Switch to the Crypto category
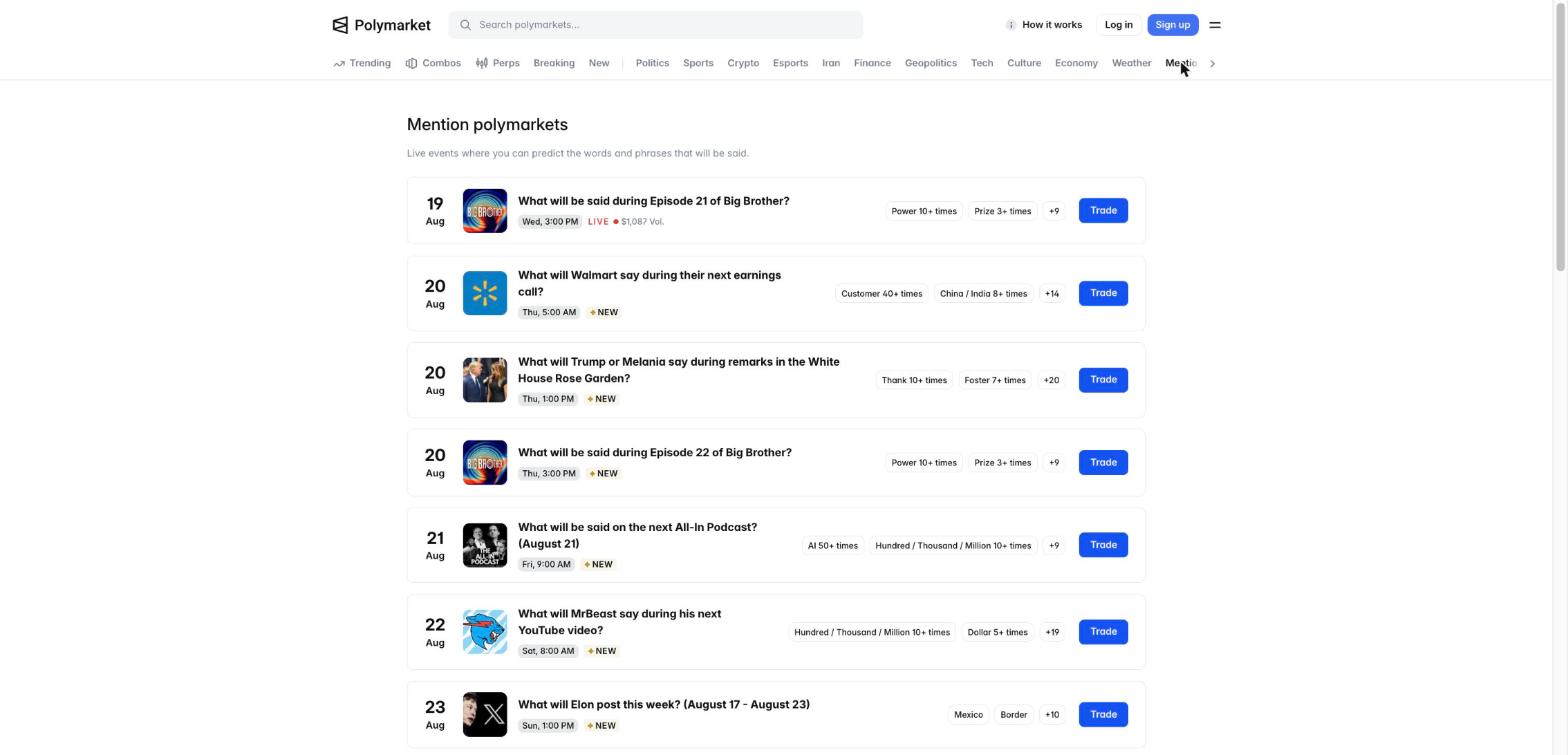Screen dimensions: 1568x755 tap(743, 63)
